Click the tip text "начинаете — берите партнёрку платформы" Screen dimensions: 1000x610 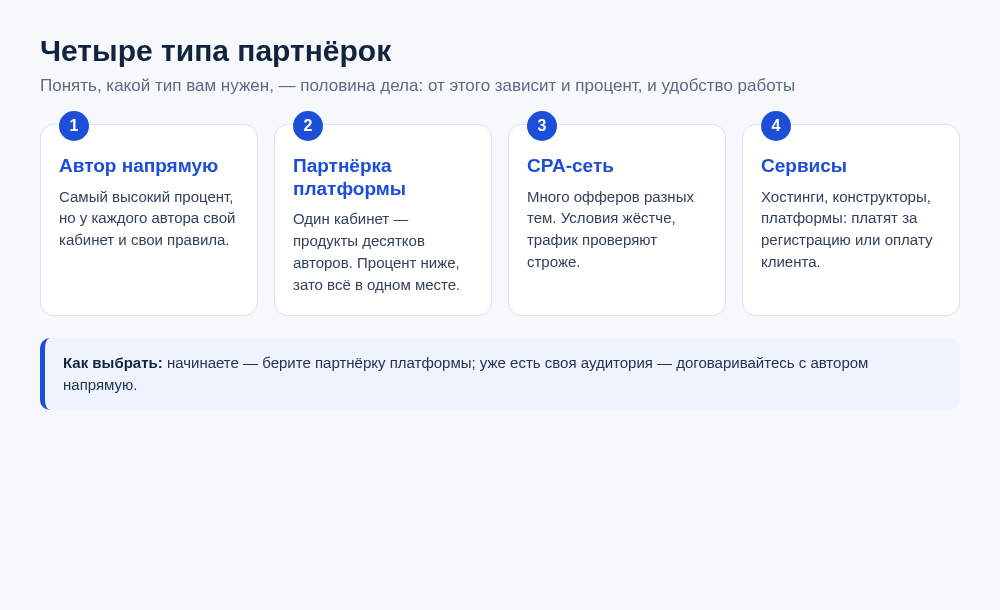[321, 363]
